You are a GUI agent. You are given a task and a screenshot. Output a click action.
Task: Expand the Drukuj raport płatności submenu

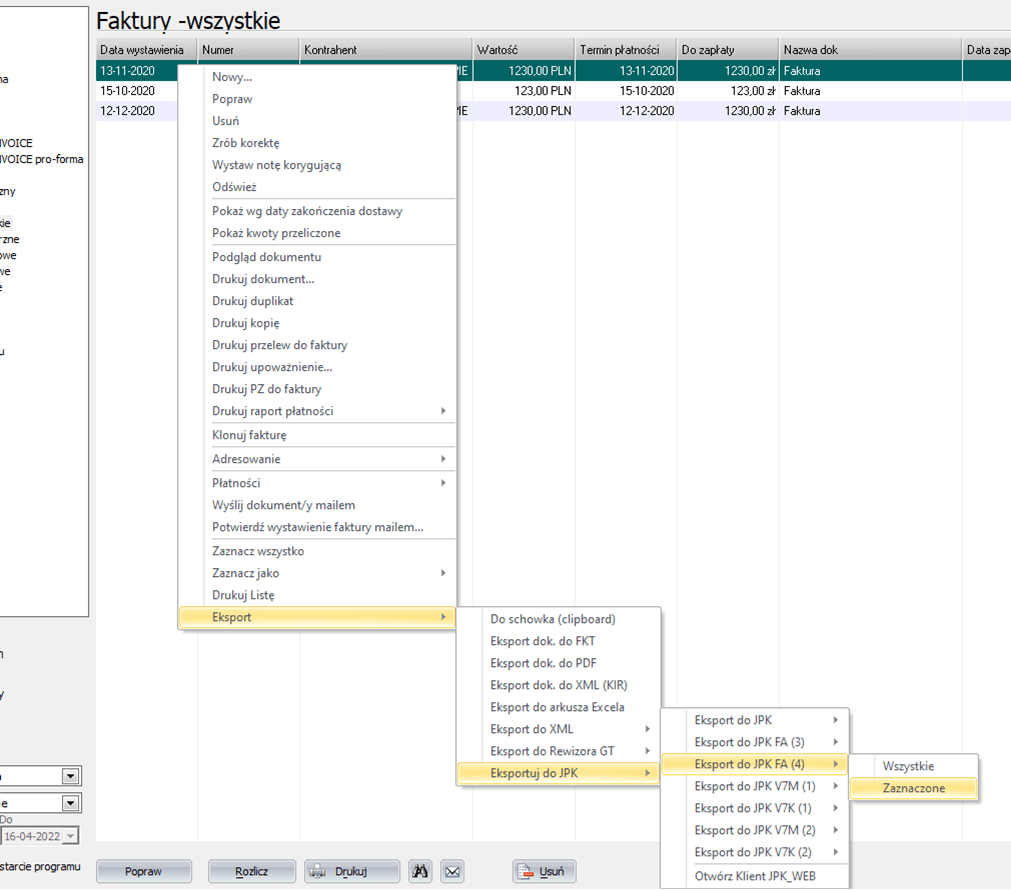coord(316,411)
